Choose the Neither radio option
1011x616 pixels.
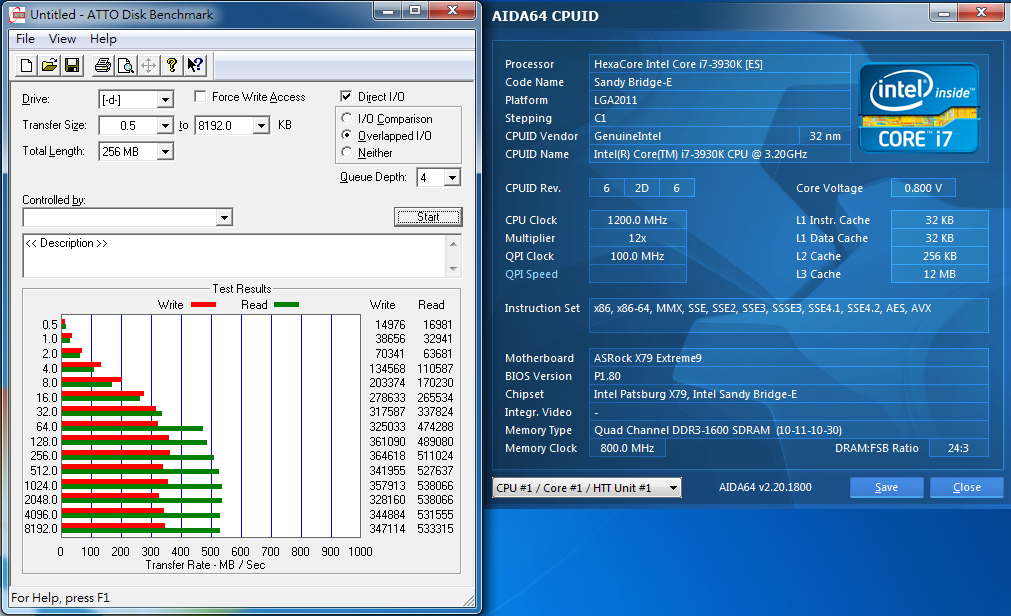pyautogui.click(x=347, y=152)
